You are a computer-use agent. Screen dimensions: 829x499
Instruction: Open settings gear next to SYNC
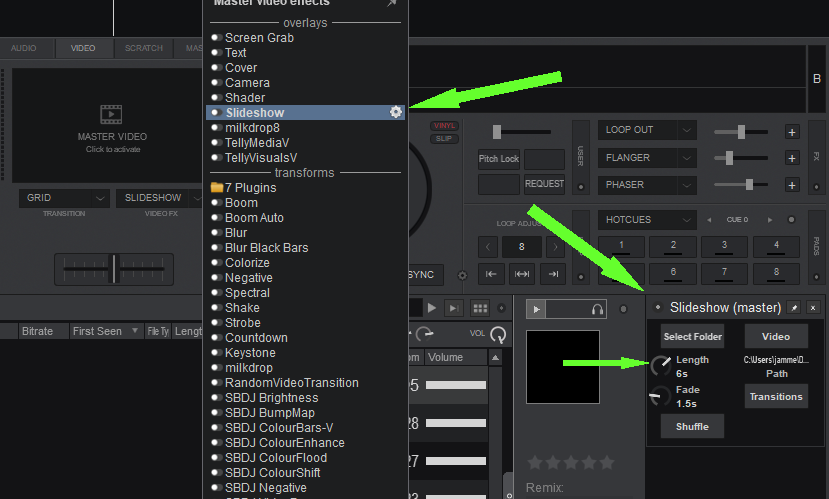[x=462, y=275]
